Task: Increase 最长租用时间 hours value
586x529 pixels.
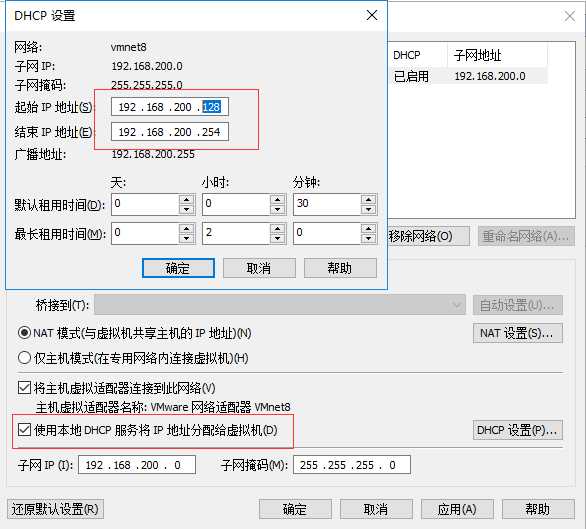Action: [277, 228]
